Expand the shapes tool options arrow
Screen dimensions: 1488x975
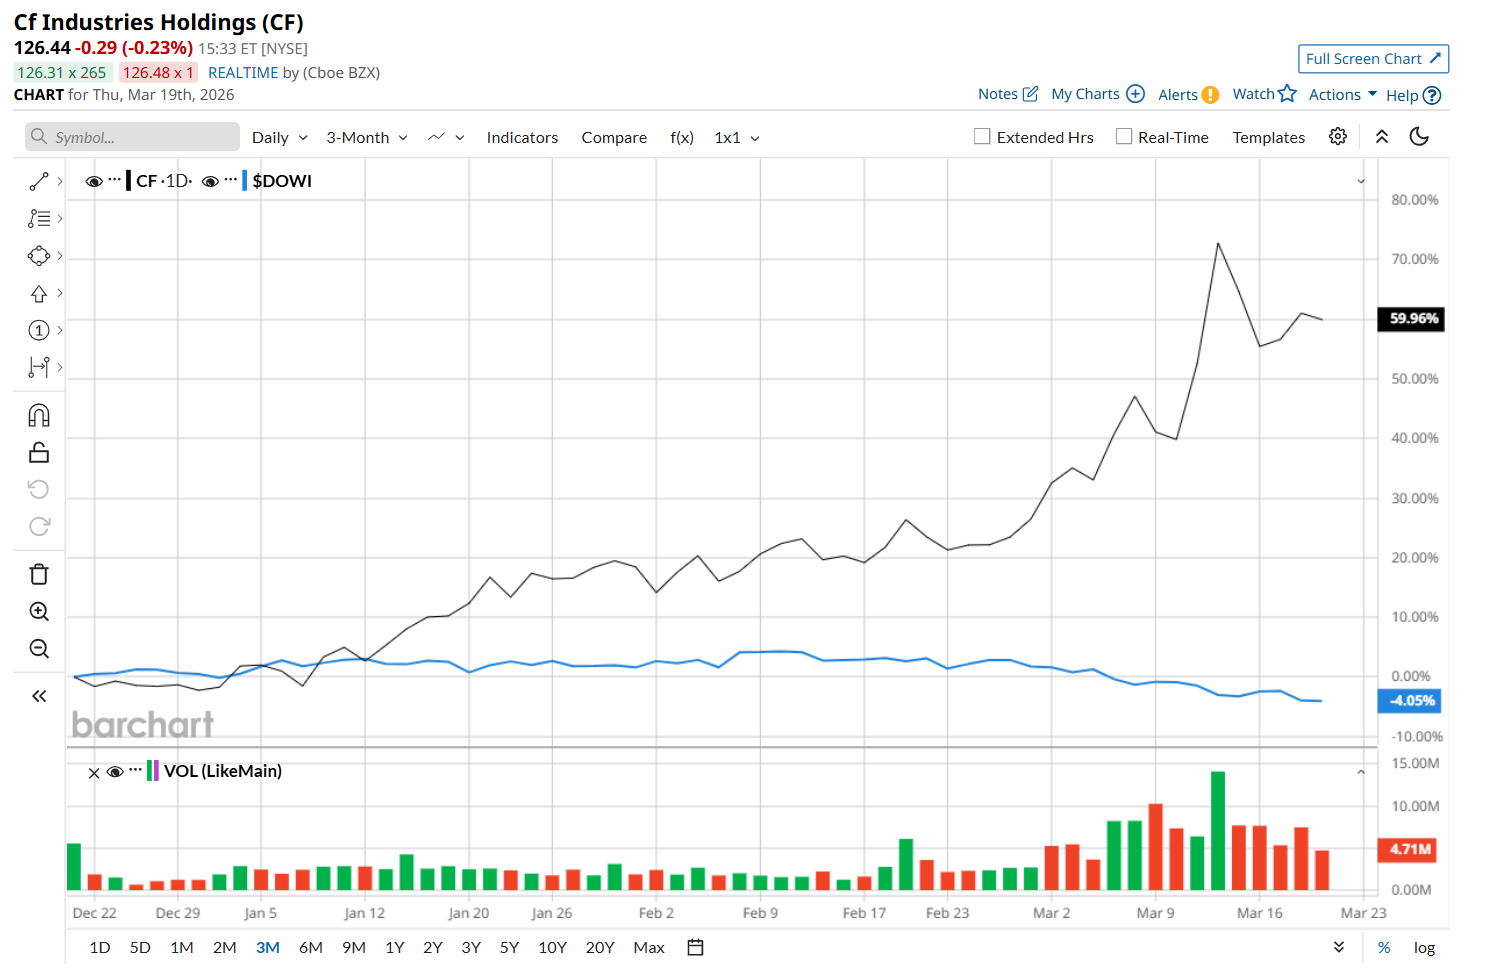[x=60, y=256]
